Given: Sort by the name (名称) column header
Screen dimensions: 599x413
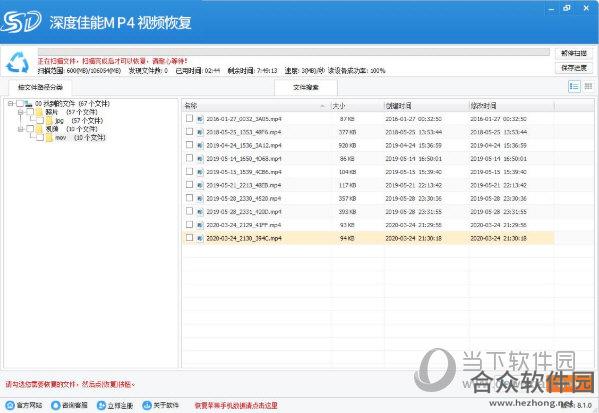Looking at the screenshot, I should [x=191, y=106].
